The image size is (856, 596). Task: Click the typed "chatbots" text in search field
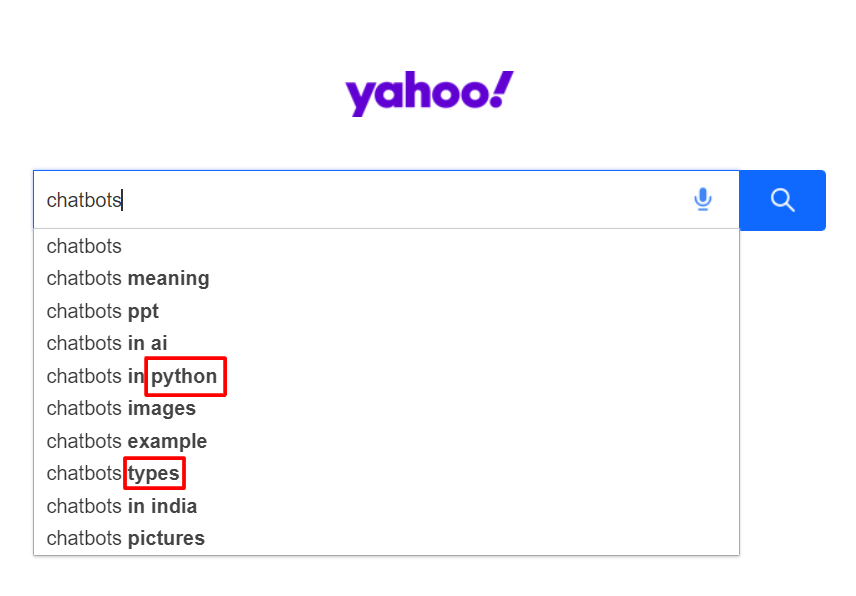pyautogui.click(x=84, y=200)
